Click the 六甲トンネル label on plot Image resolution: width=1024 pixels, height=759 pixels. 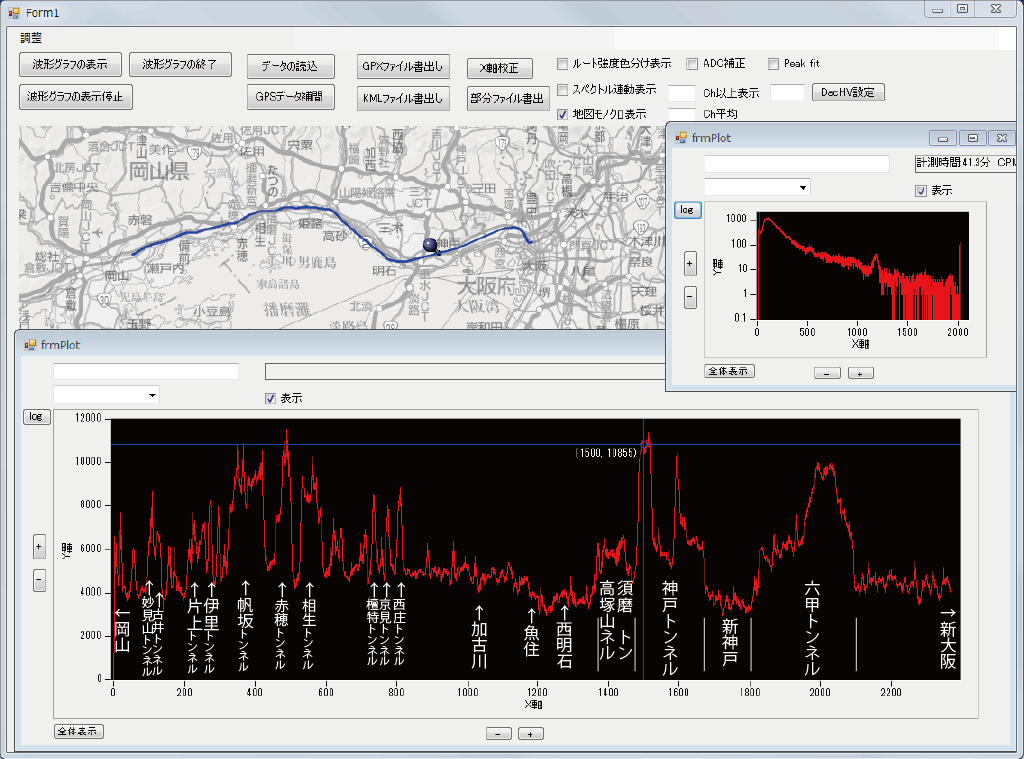tap(812, 628)
